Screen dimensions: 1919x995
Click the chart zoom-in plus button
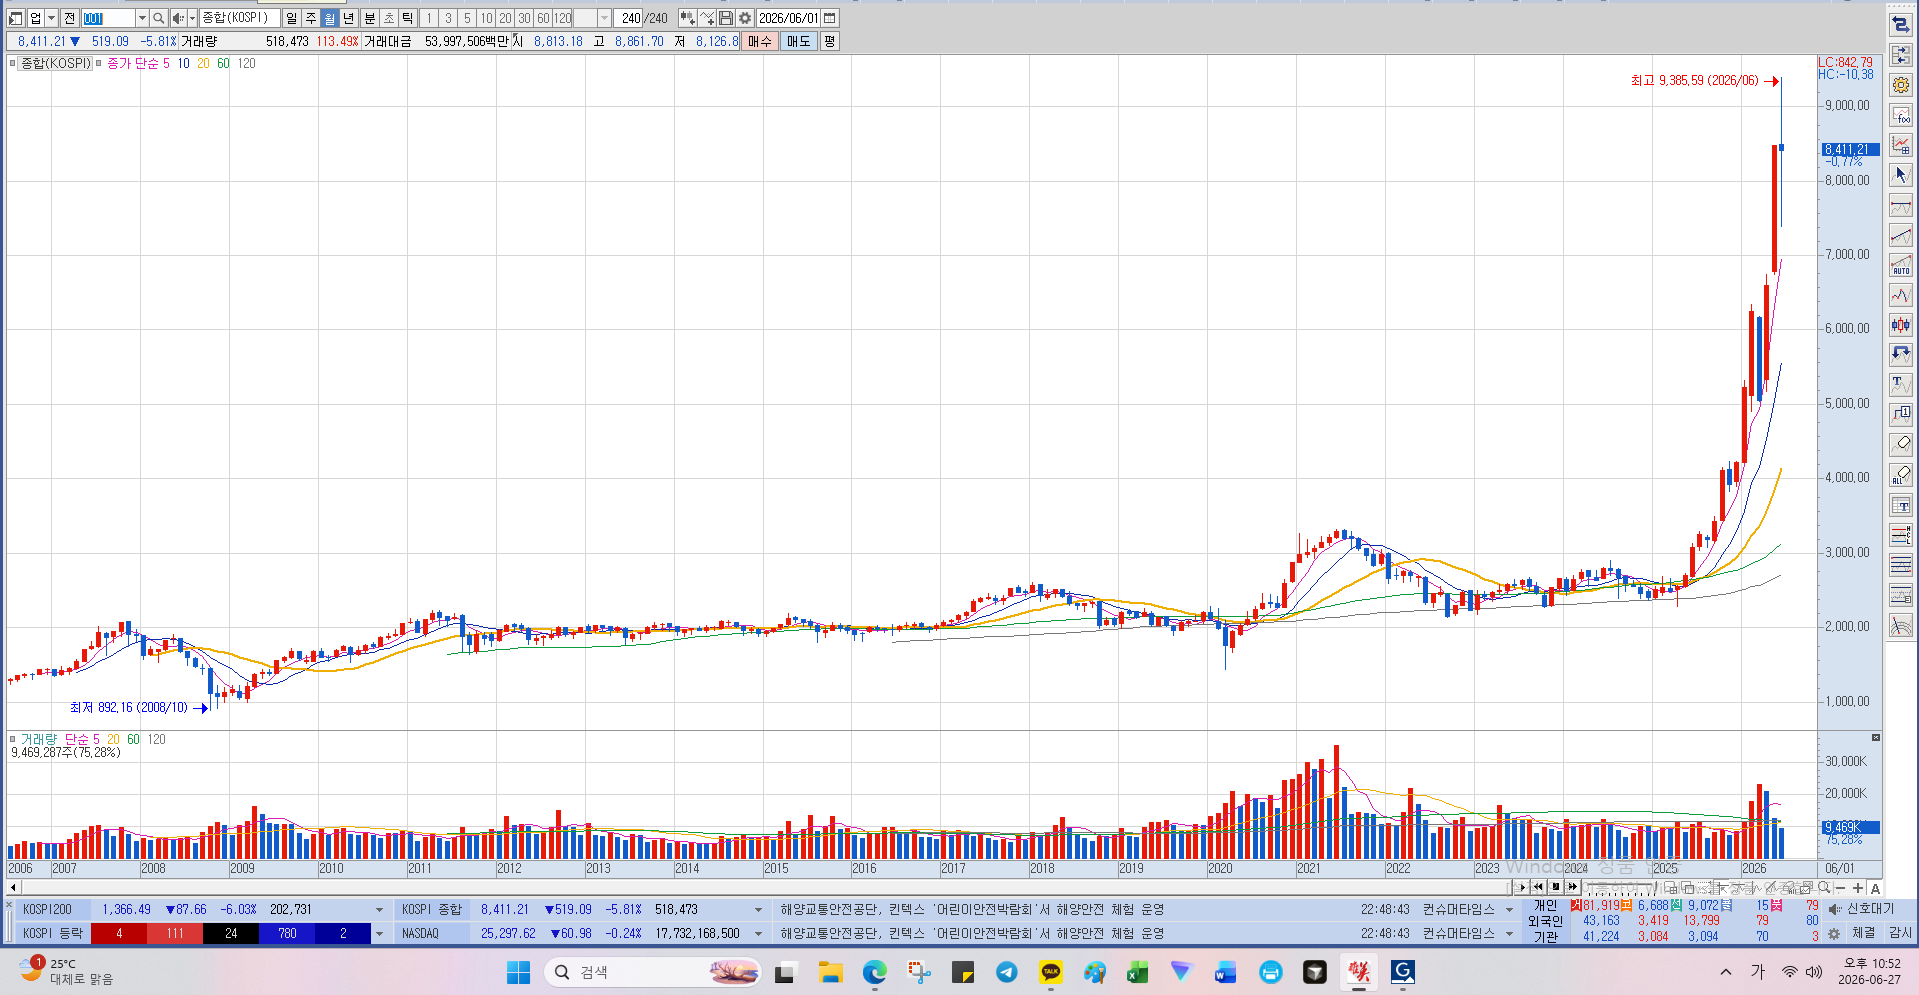click(x=1858, y=888)
